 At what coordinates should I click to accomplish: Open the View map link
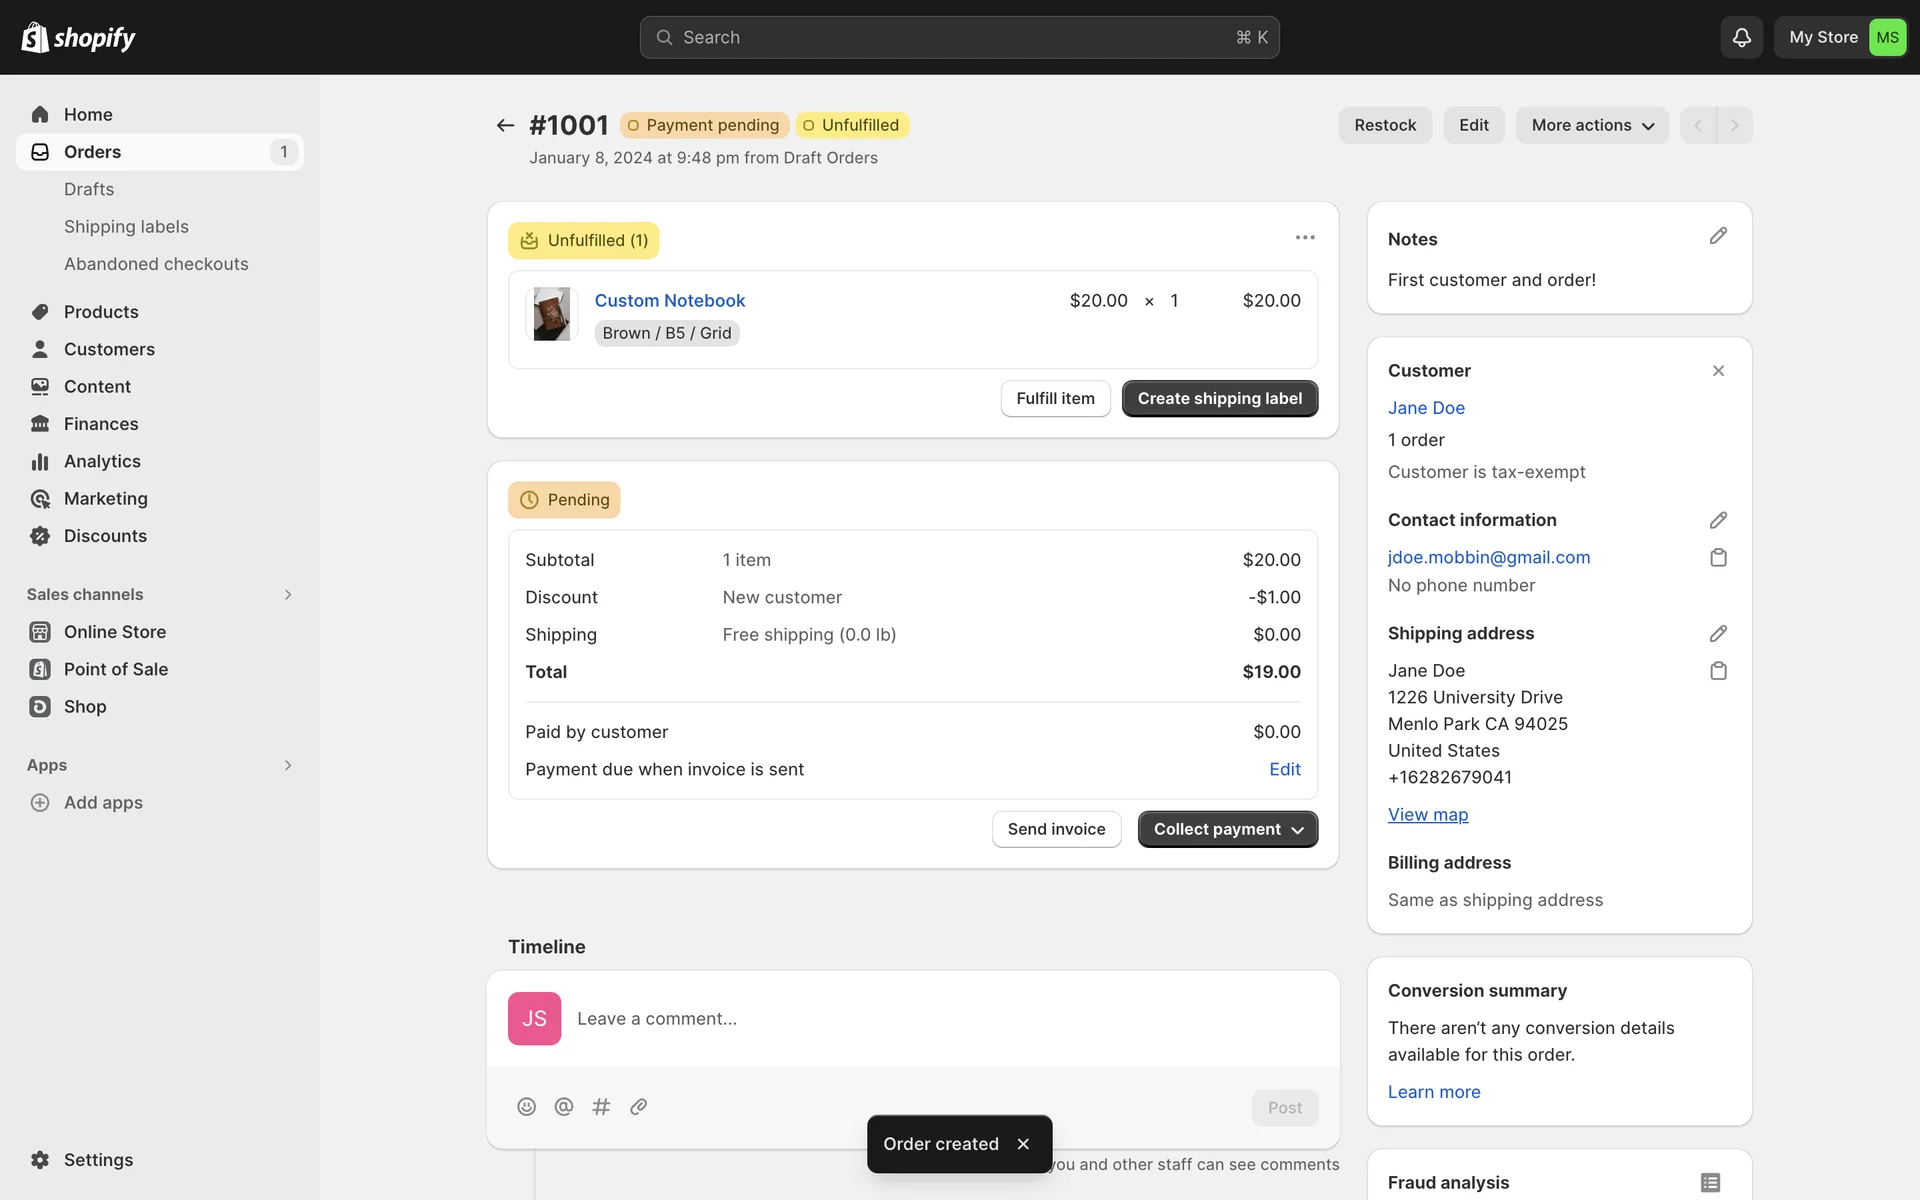pyautogui.click(x=1427, y=815)
